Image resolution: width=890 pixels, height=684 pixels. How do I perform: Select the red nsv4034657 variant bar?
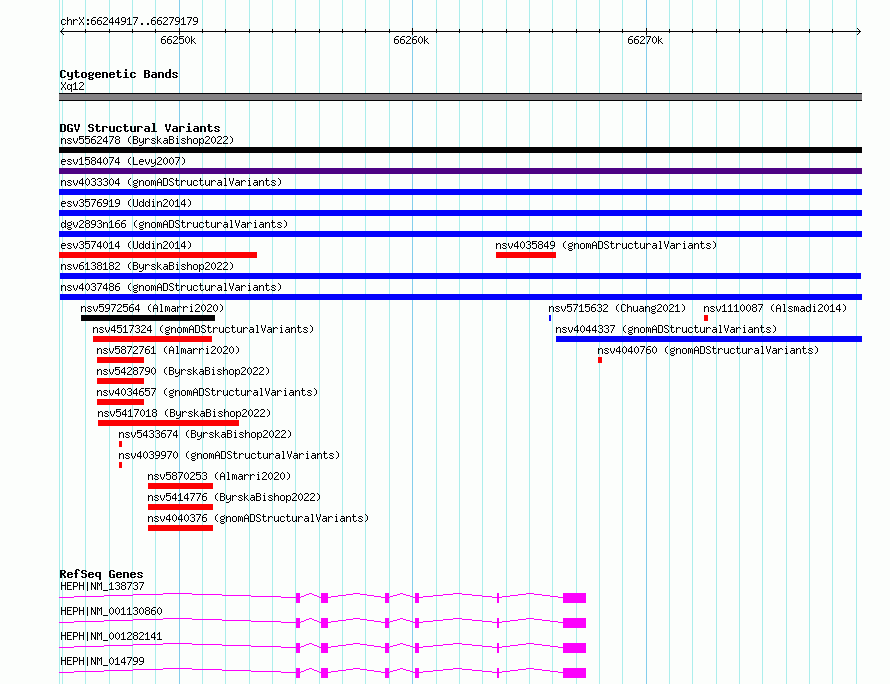coord(120,402)
